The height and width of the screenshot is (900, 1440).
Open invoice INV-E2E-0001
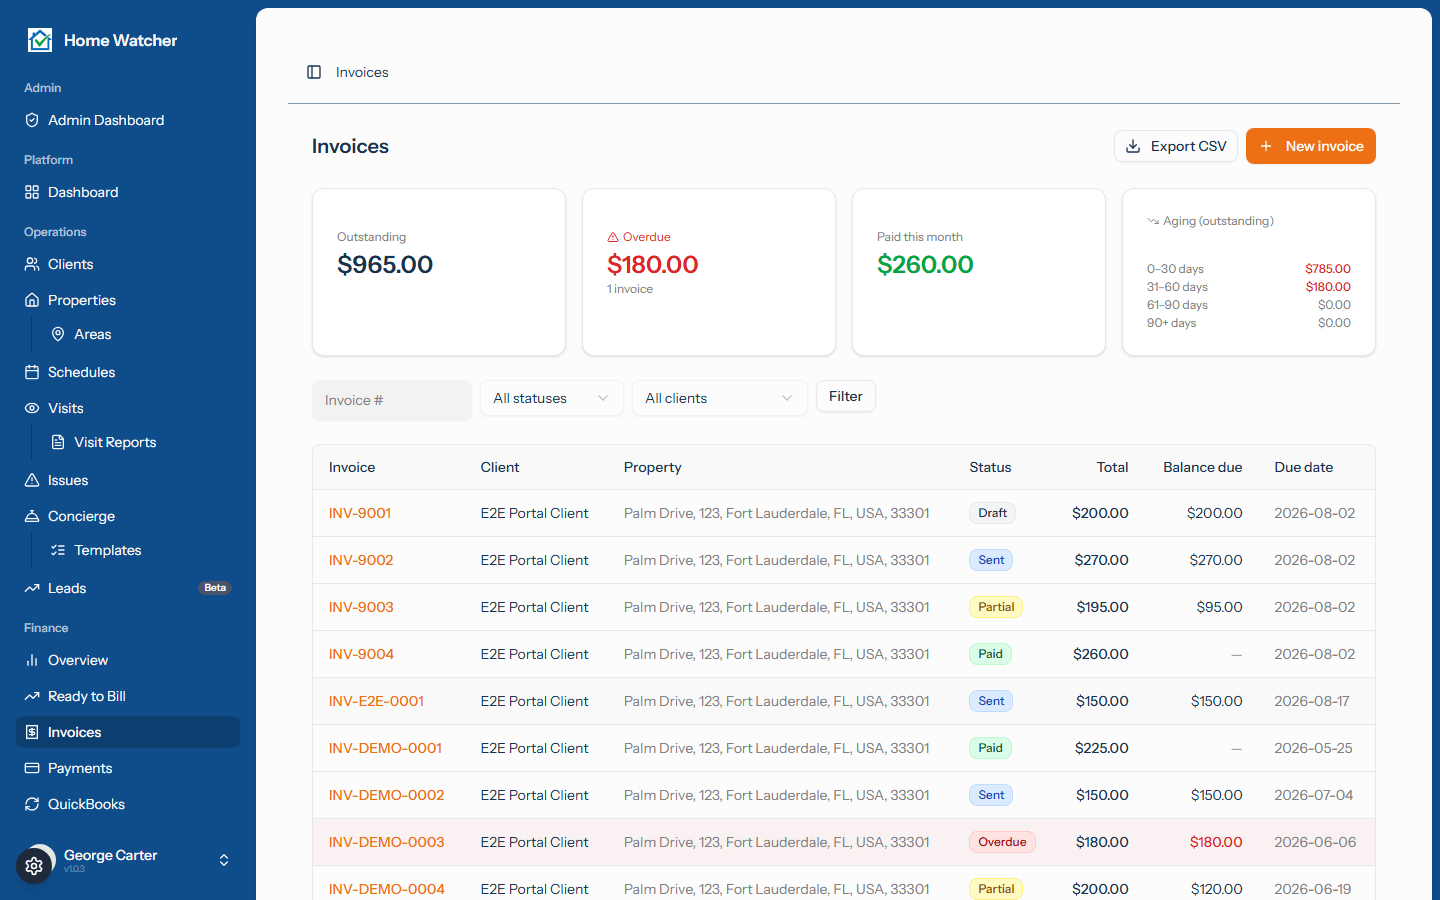click(x=376, y=701)
